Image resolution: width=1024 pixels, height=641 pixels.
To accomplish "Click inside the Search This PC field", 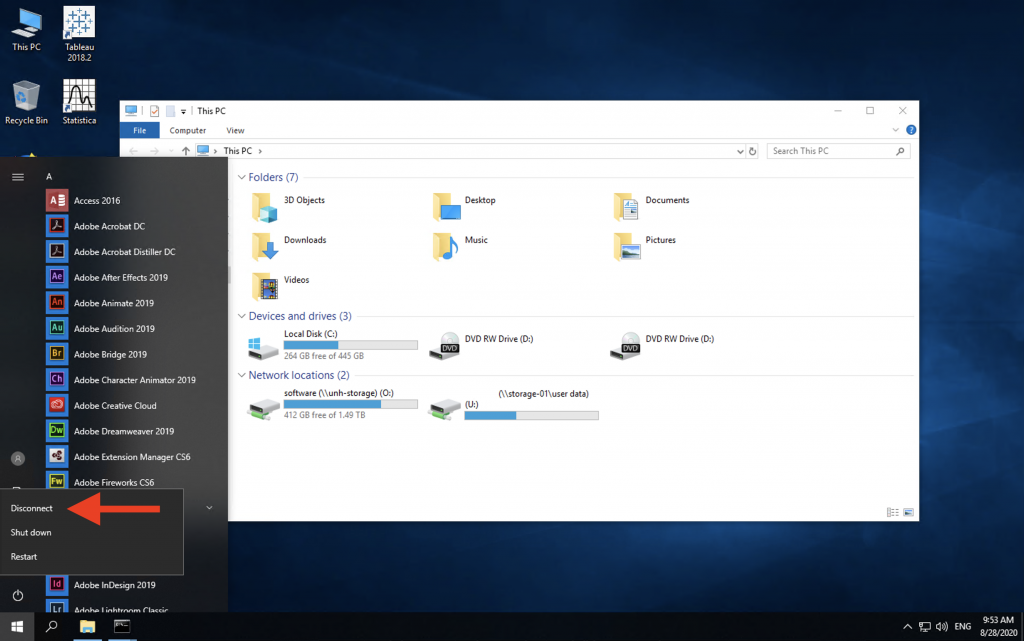I will 830,151.
